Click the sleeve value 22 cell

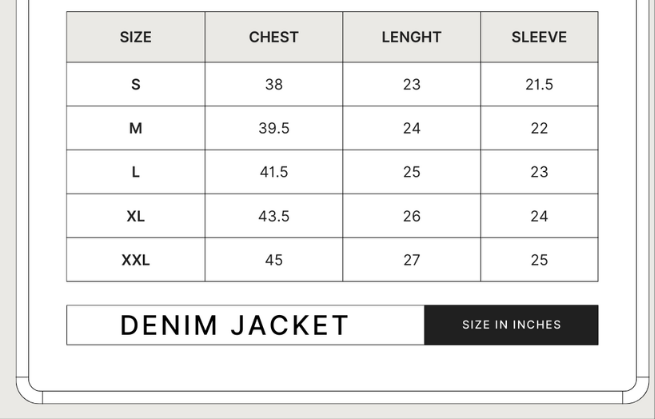[539, 128]
